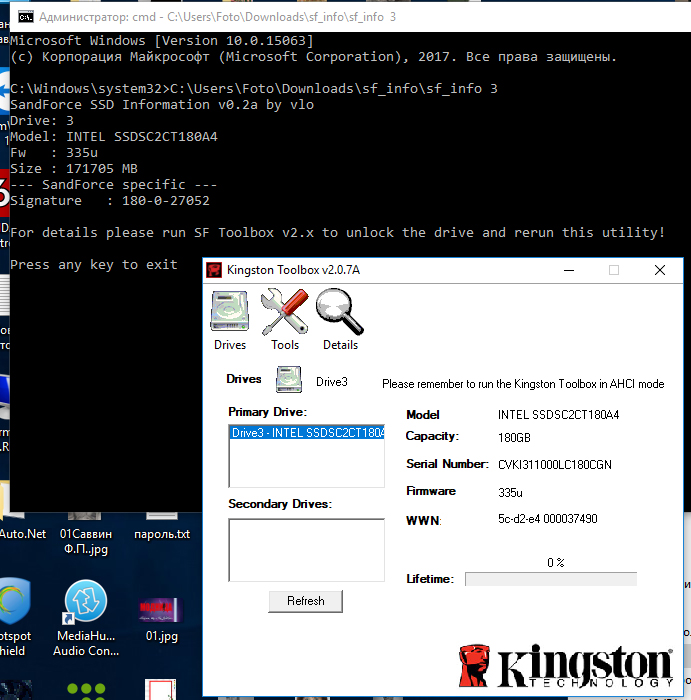Click the Kingston Toolbox title bar app icon
Viewport: 691px width, 700px height.
pyautogui.click(x=214, y=270)
